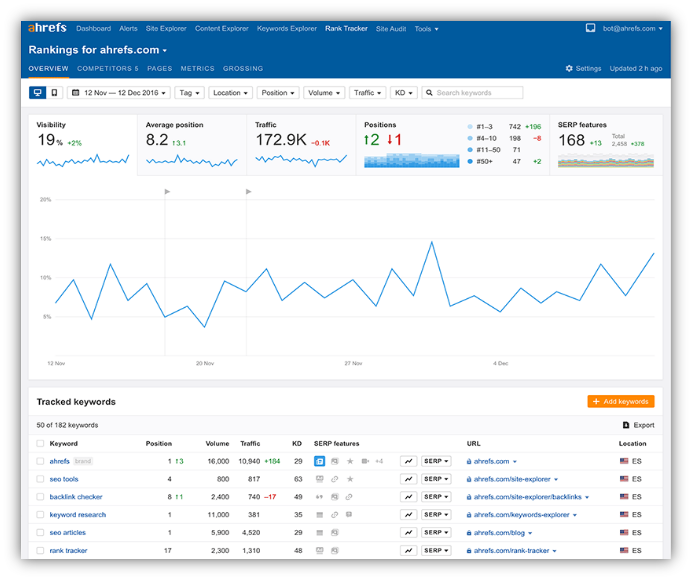Click first SERP feature icon in rank tracker row
The height and width of the screenshot is (581, 693).
point(320,551)
